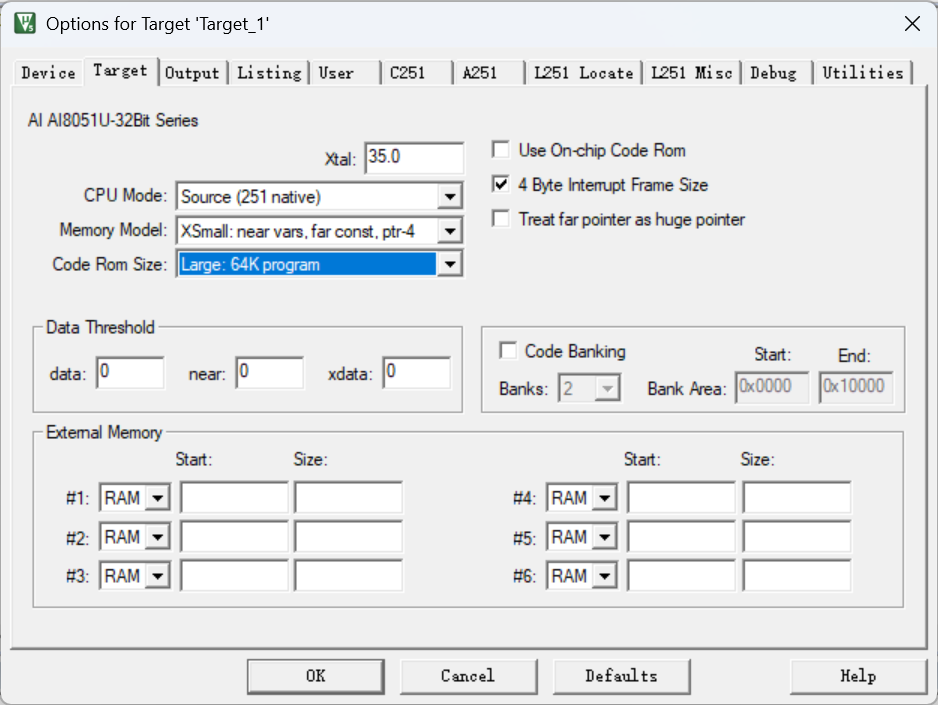Click the 'AI AI8051U-32Bit Series' device label
938x705 pixels.
point(113,120)
